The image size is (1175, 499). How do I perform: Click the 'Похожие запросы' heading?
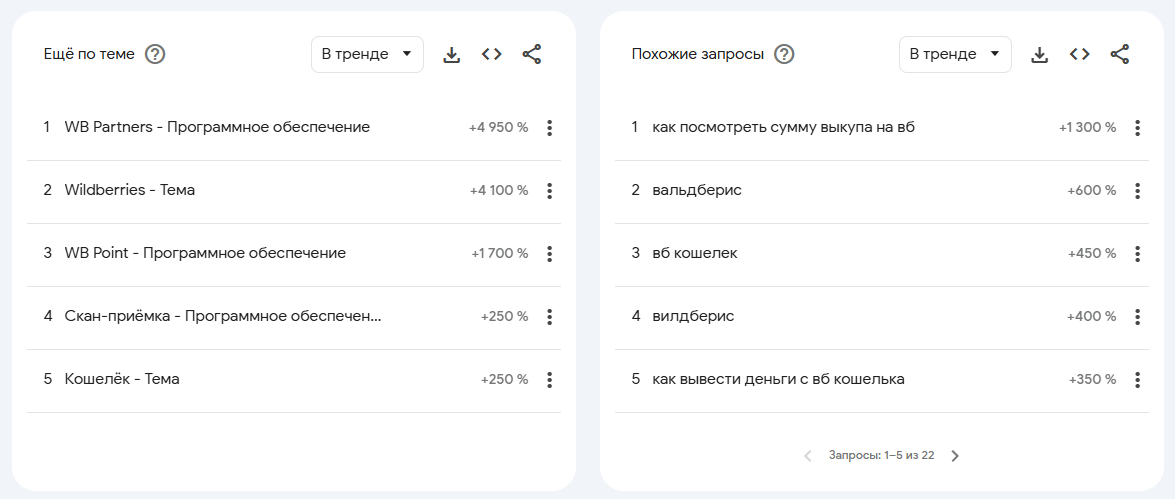[x=698, y=54]
